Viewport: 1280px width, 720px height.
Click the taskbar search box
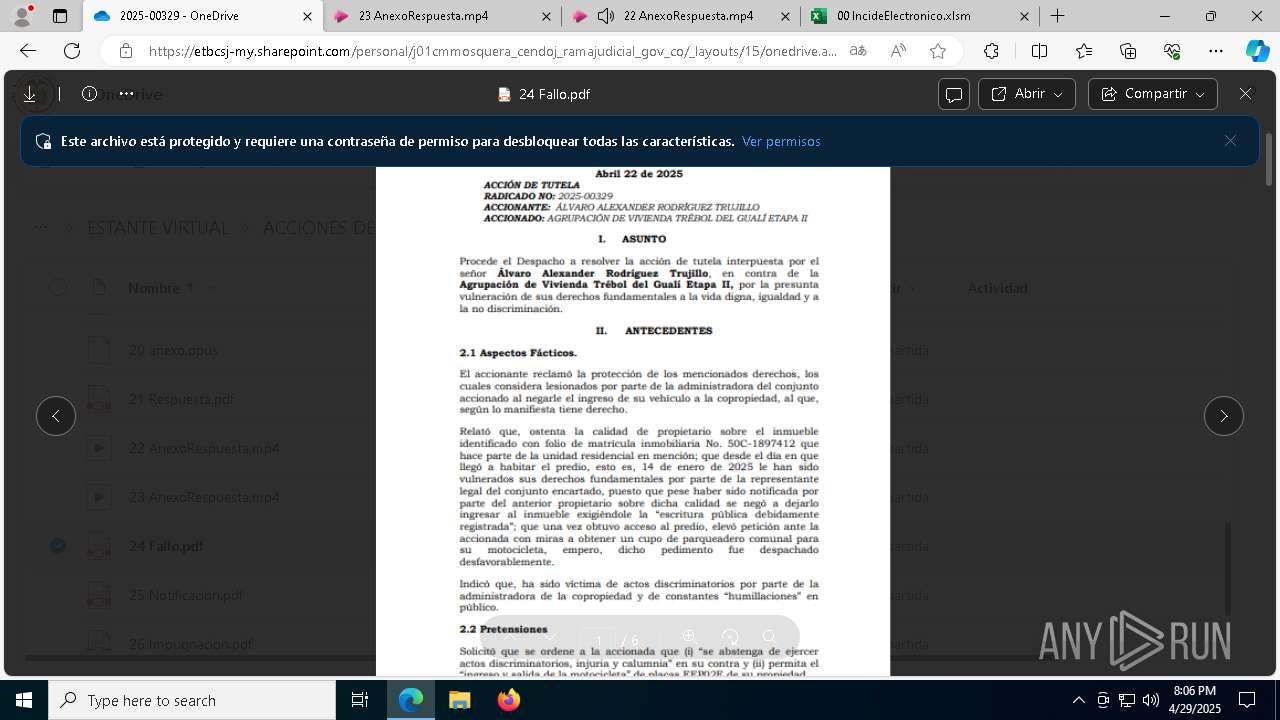click(192, 700)
